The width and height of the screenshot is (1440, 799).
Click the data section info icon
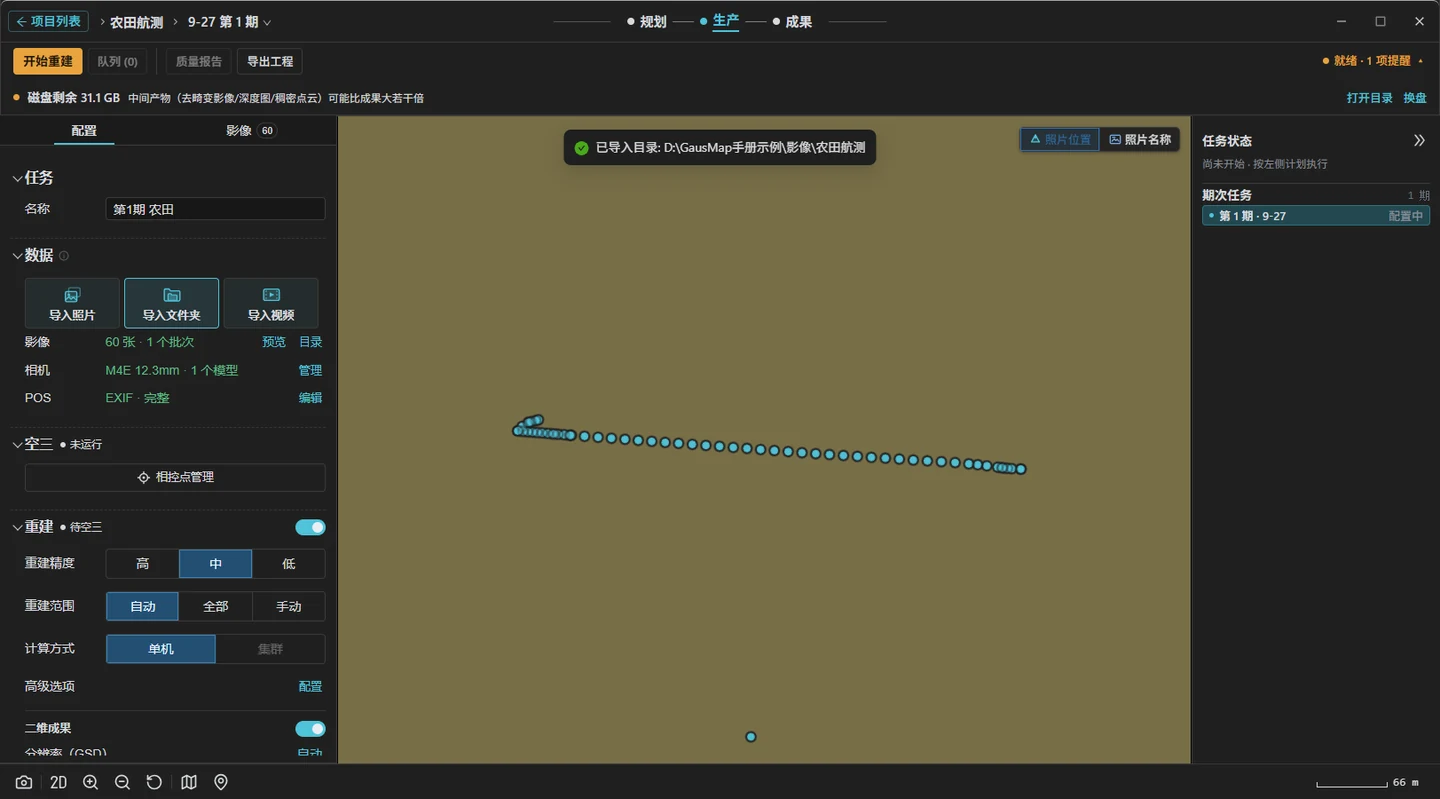point(64,256)
